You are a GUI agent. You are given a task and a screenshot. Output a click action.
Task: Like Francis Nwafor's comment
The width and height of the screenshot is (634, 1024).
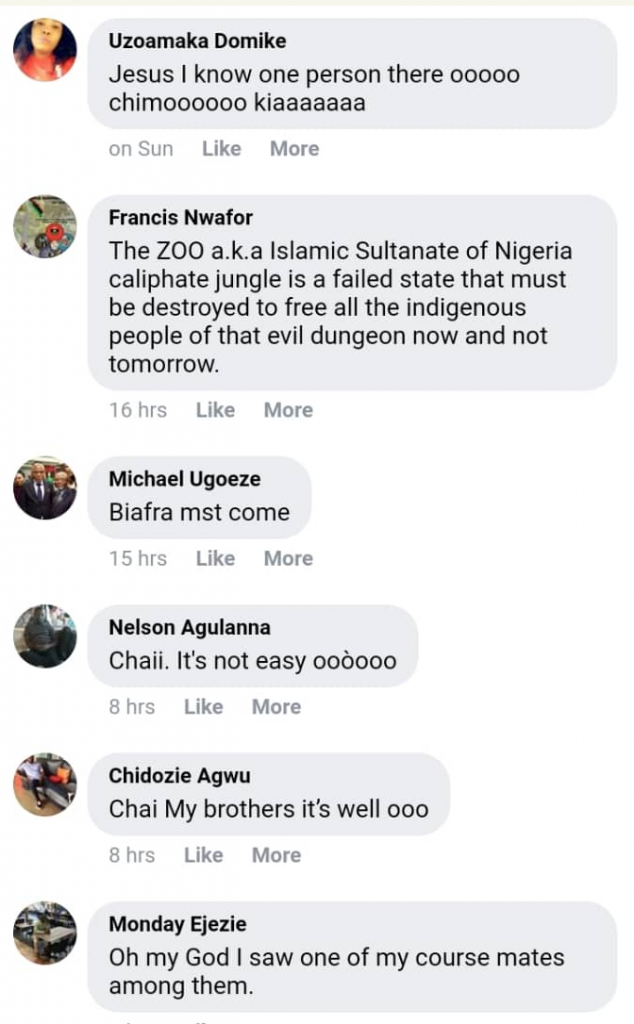pyautogui.click(x=215, y=410)
